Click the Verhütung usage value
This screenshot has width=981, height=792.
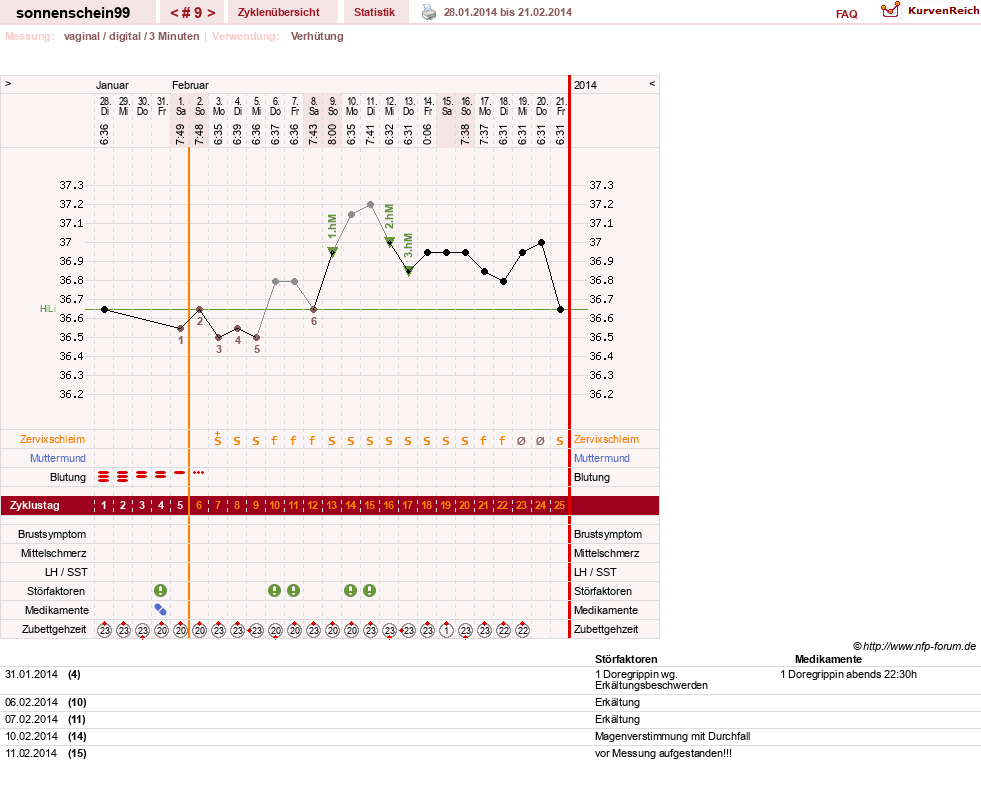[317, 36]
